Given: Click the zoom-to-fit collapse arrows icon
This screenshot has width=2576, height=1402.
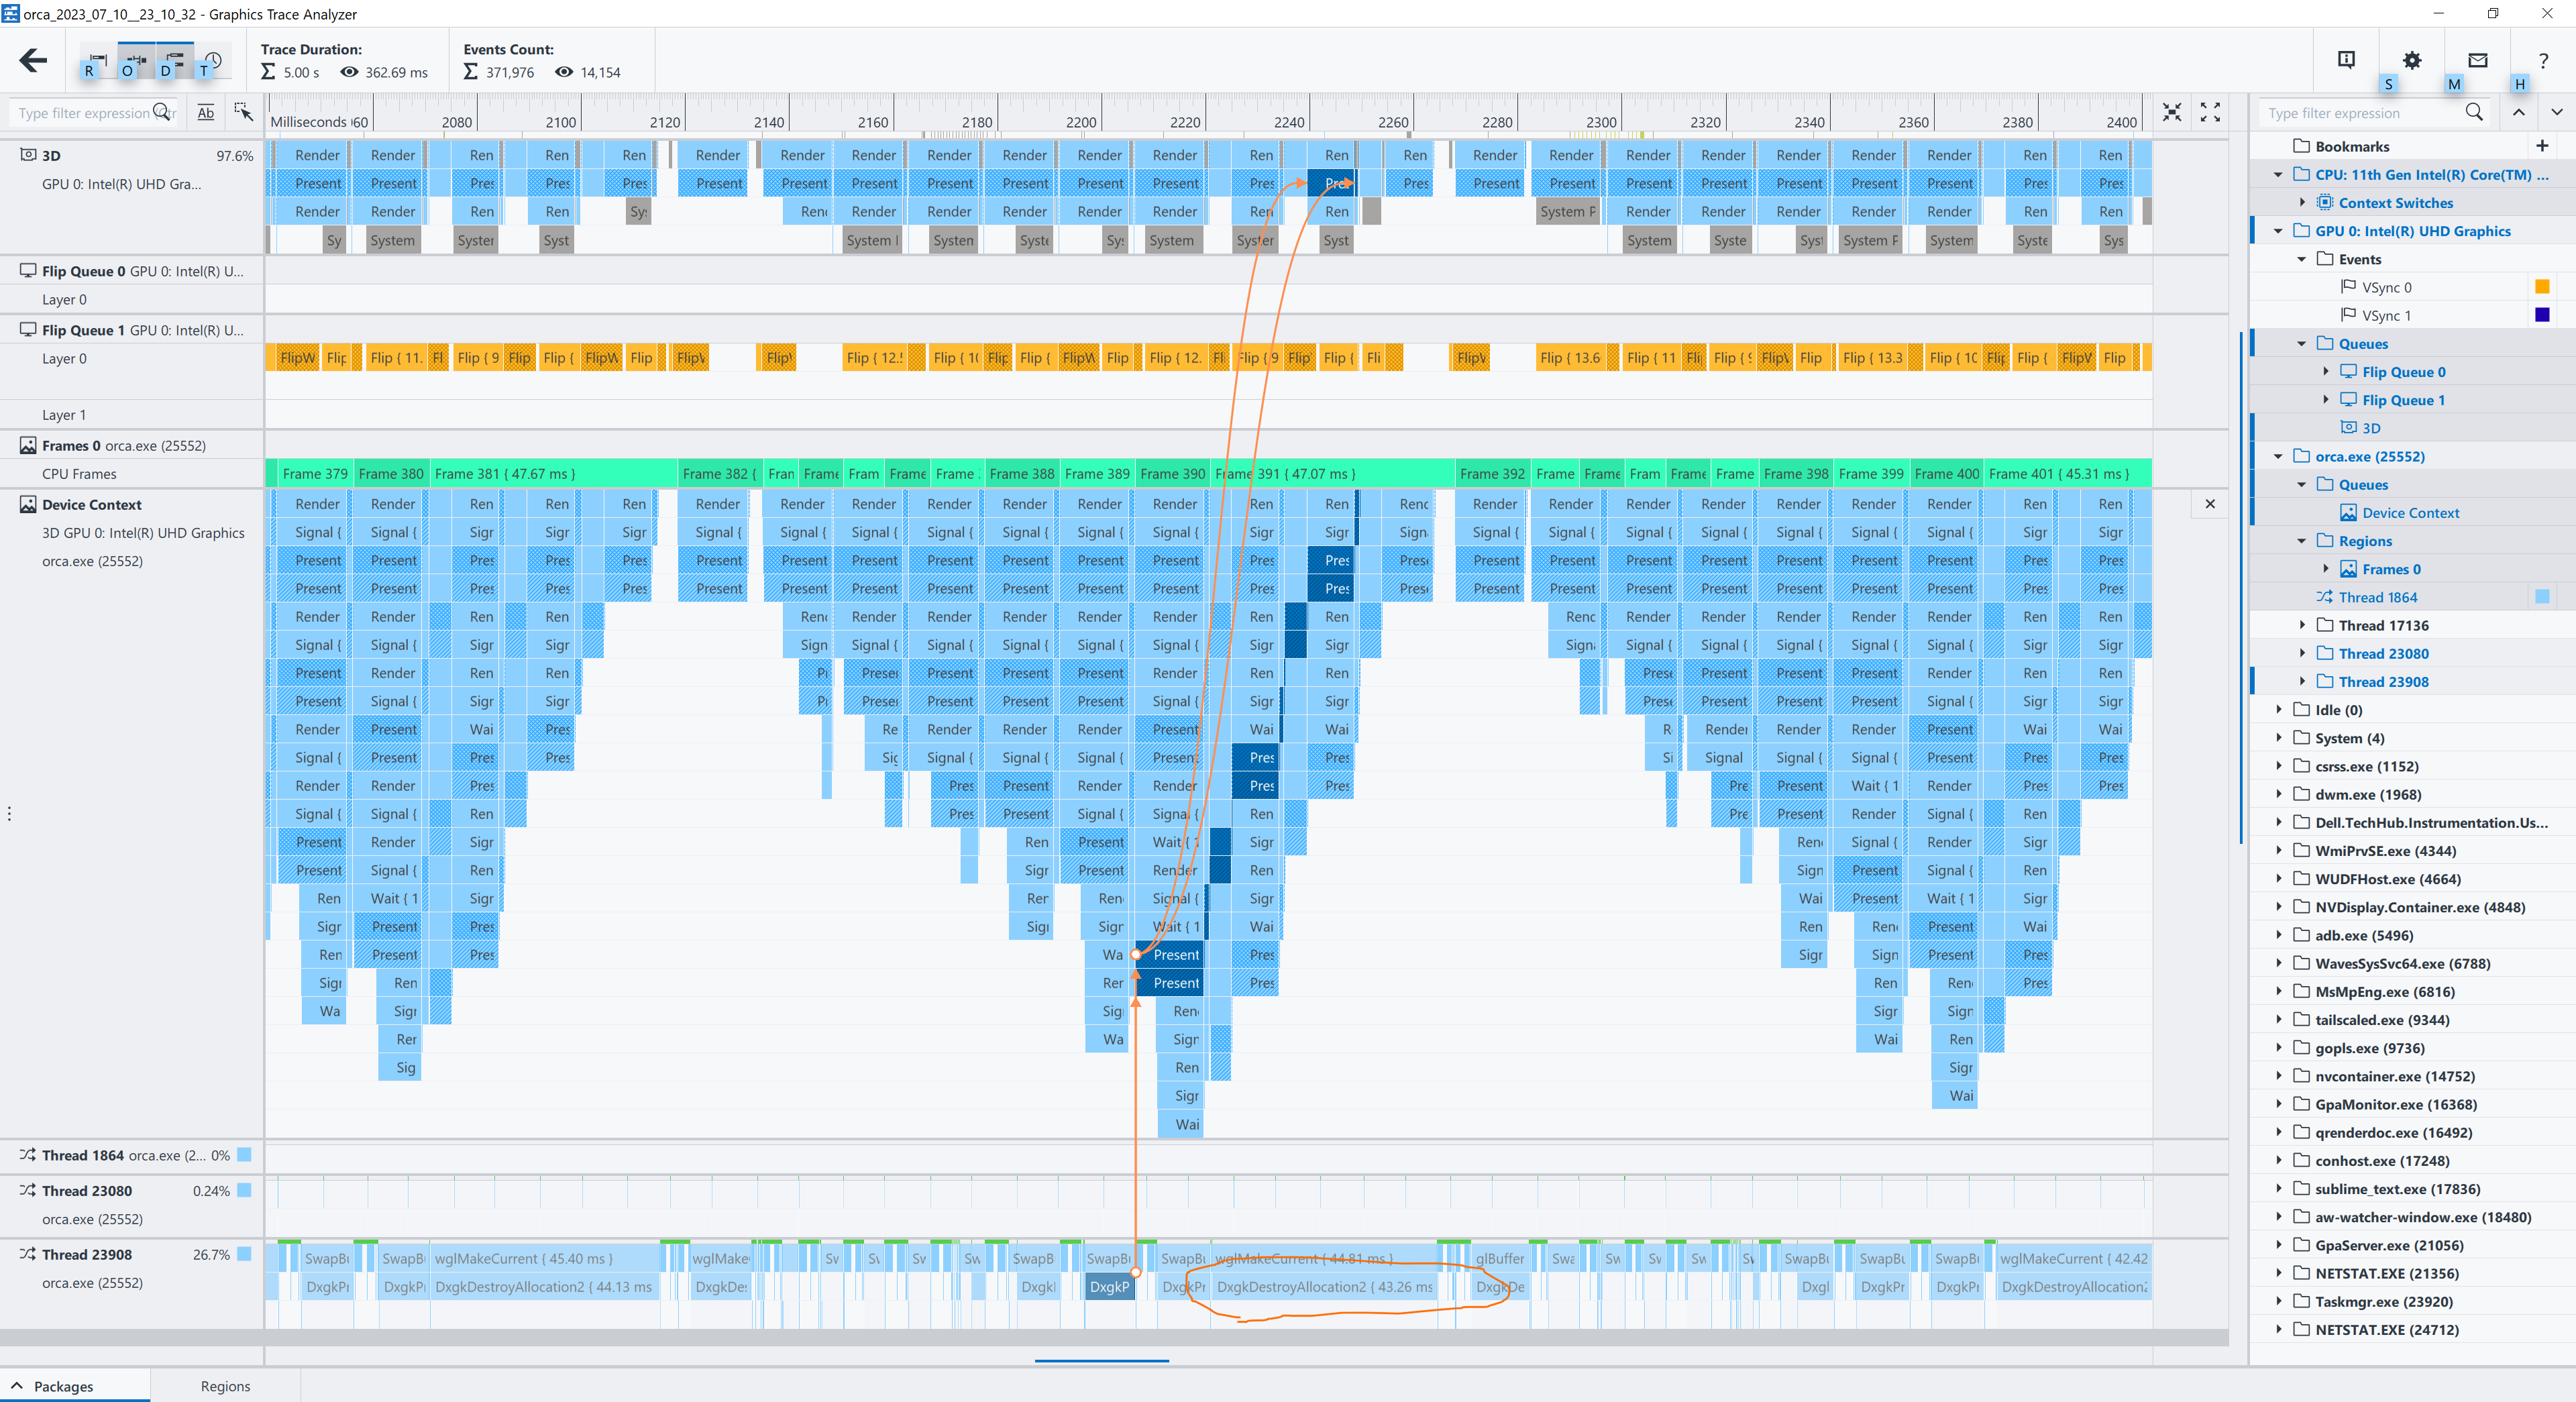Looking at the screenshot, I should (x=2171, y=113).
